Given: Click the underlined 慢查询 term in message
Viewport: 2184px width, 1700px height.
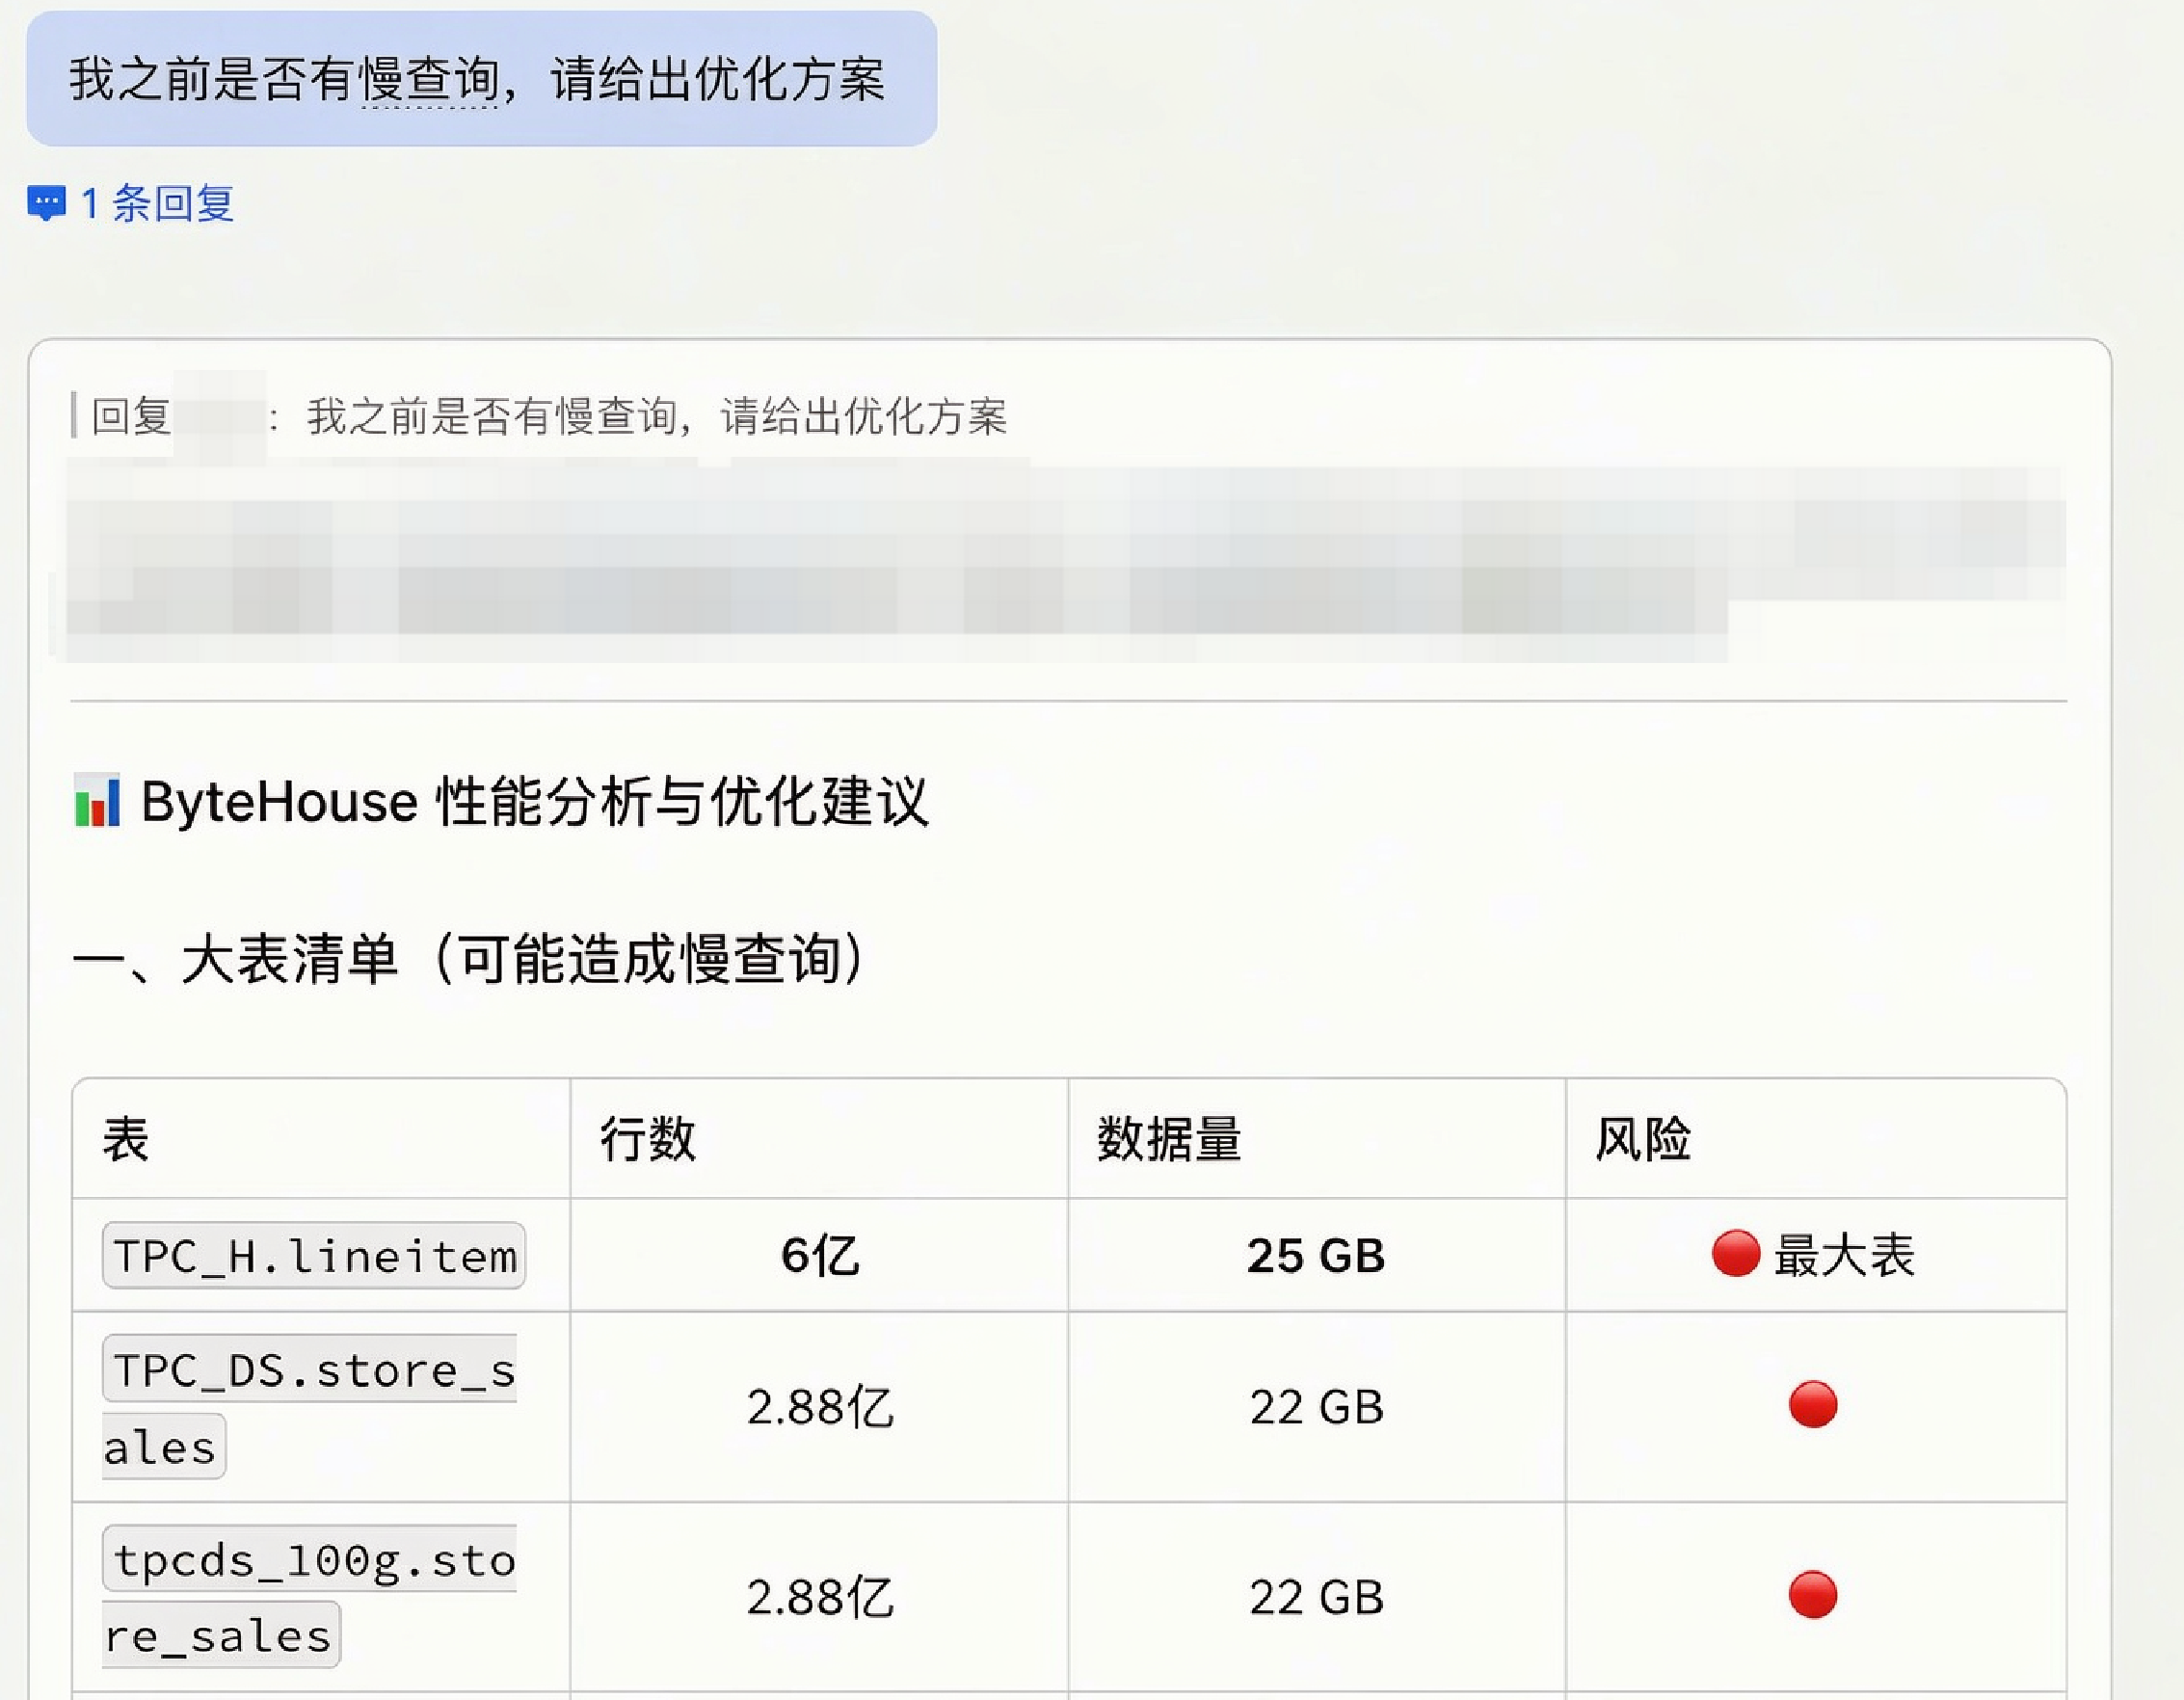Looking at the screenshot, I should tap(430, 80).
